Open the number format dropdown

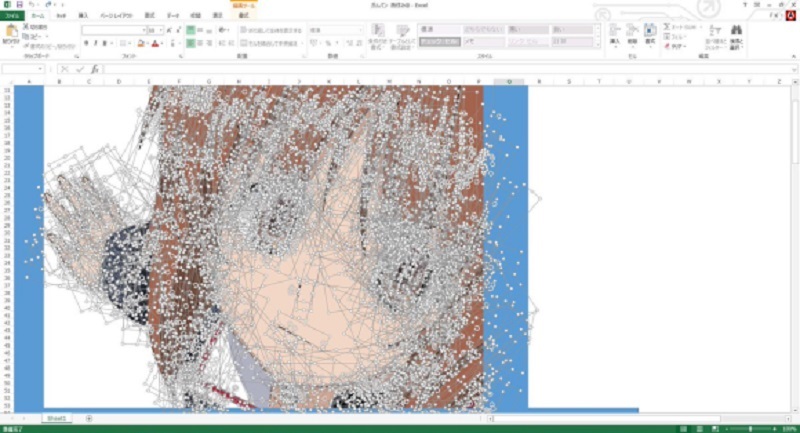coord(361,31)
